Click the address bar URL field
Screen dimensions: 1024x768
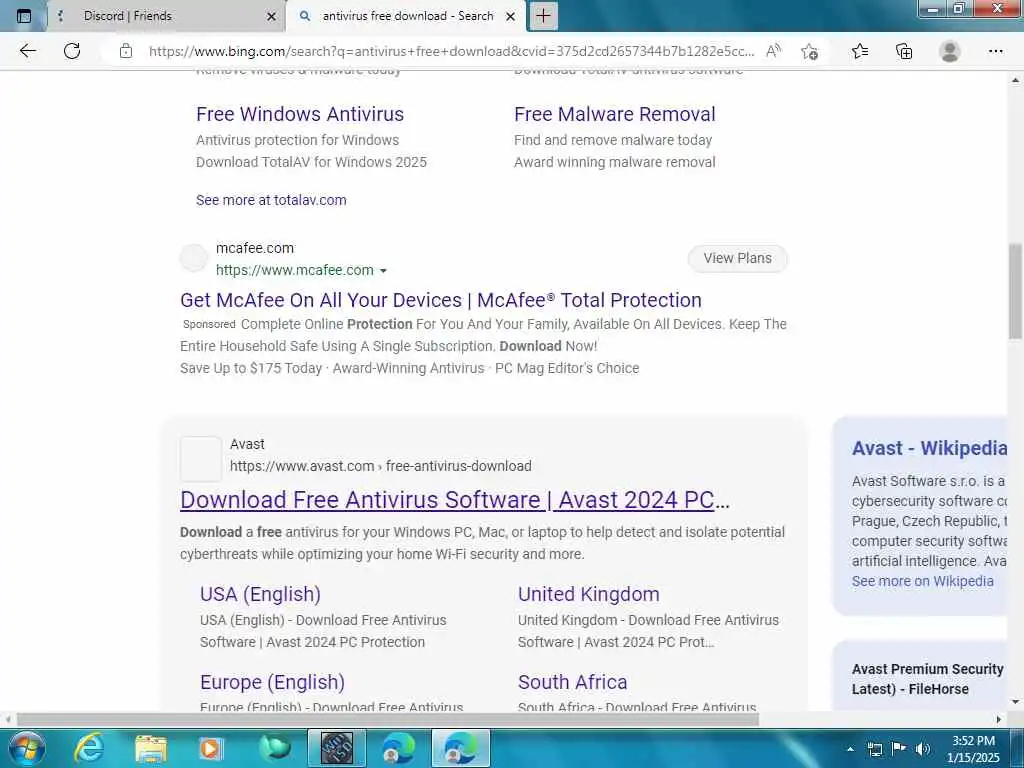coord(451,51)
